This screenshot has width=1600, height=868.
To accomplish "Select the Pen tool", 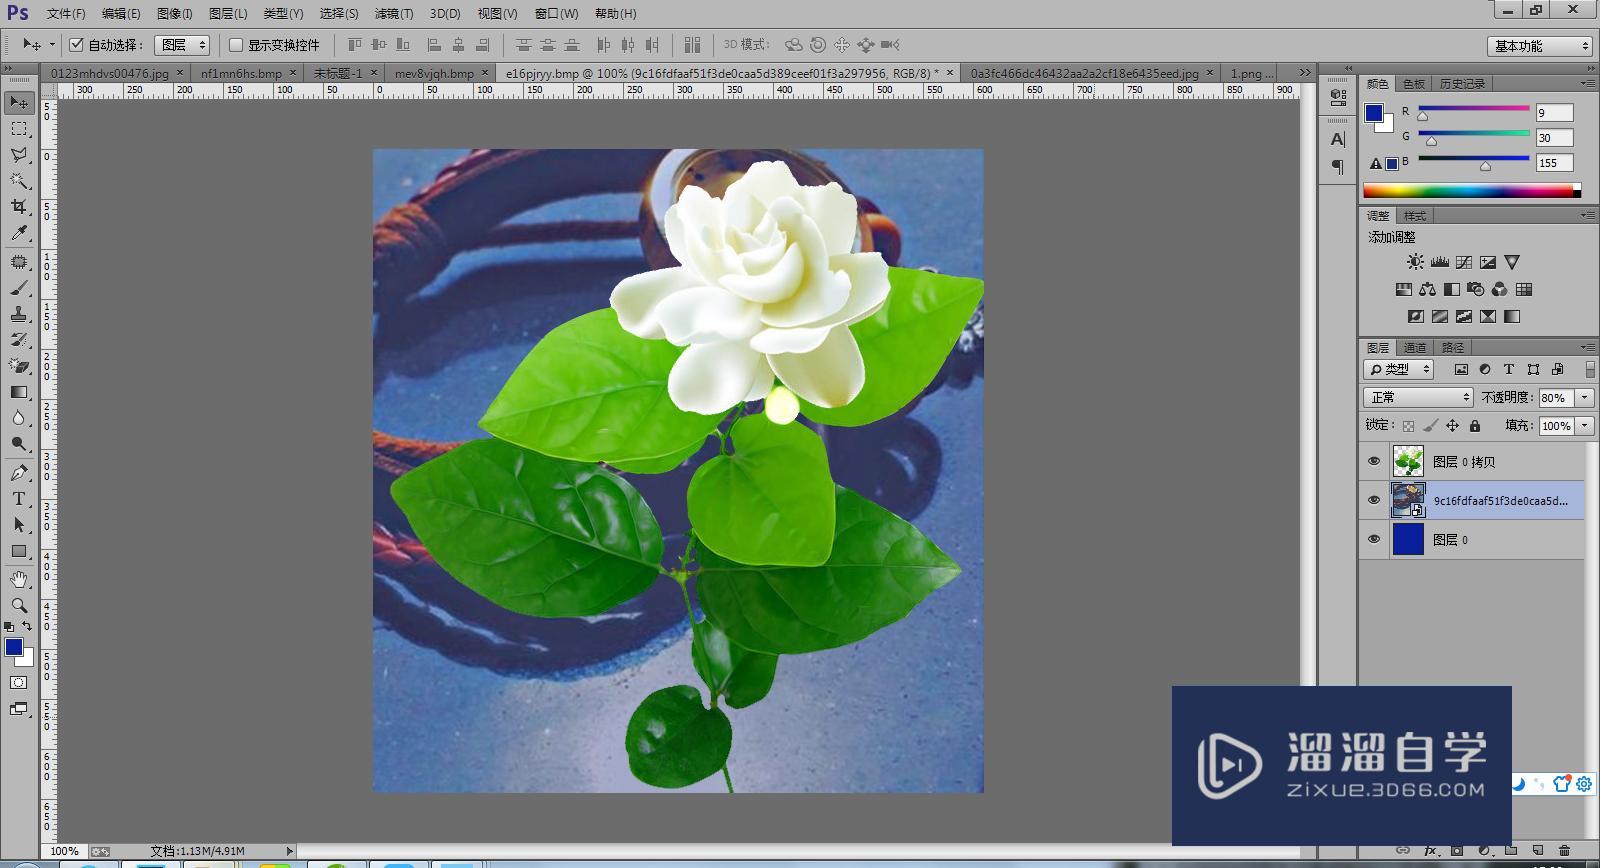I will (x=19, y=473).
